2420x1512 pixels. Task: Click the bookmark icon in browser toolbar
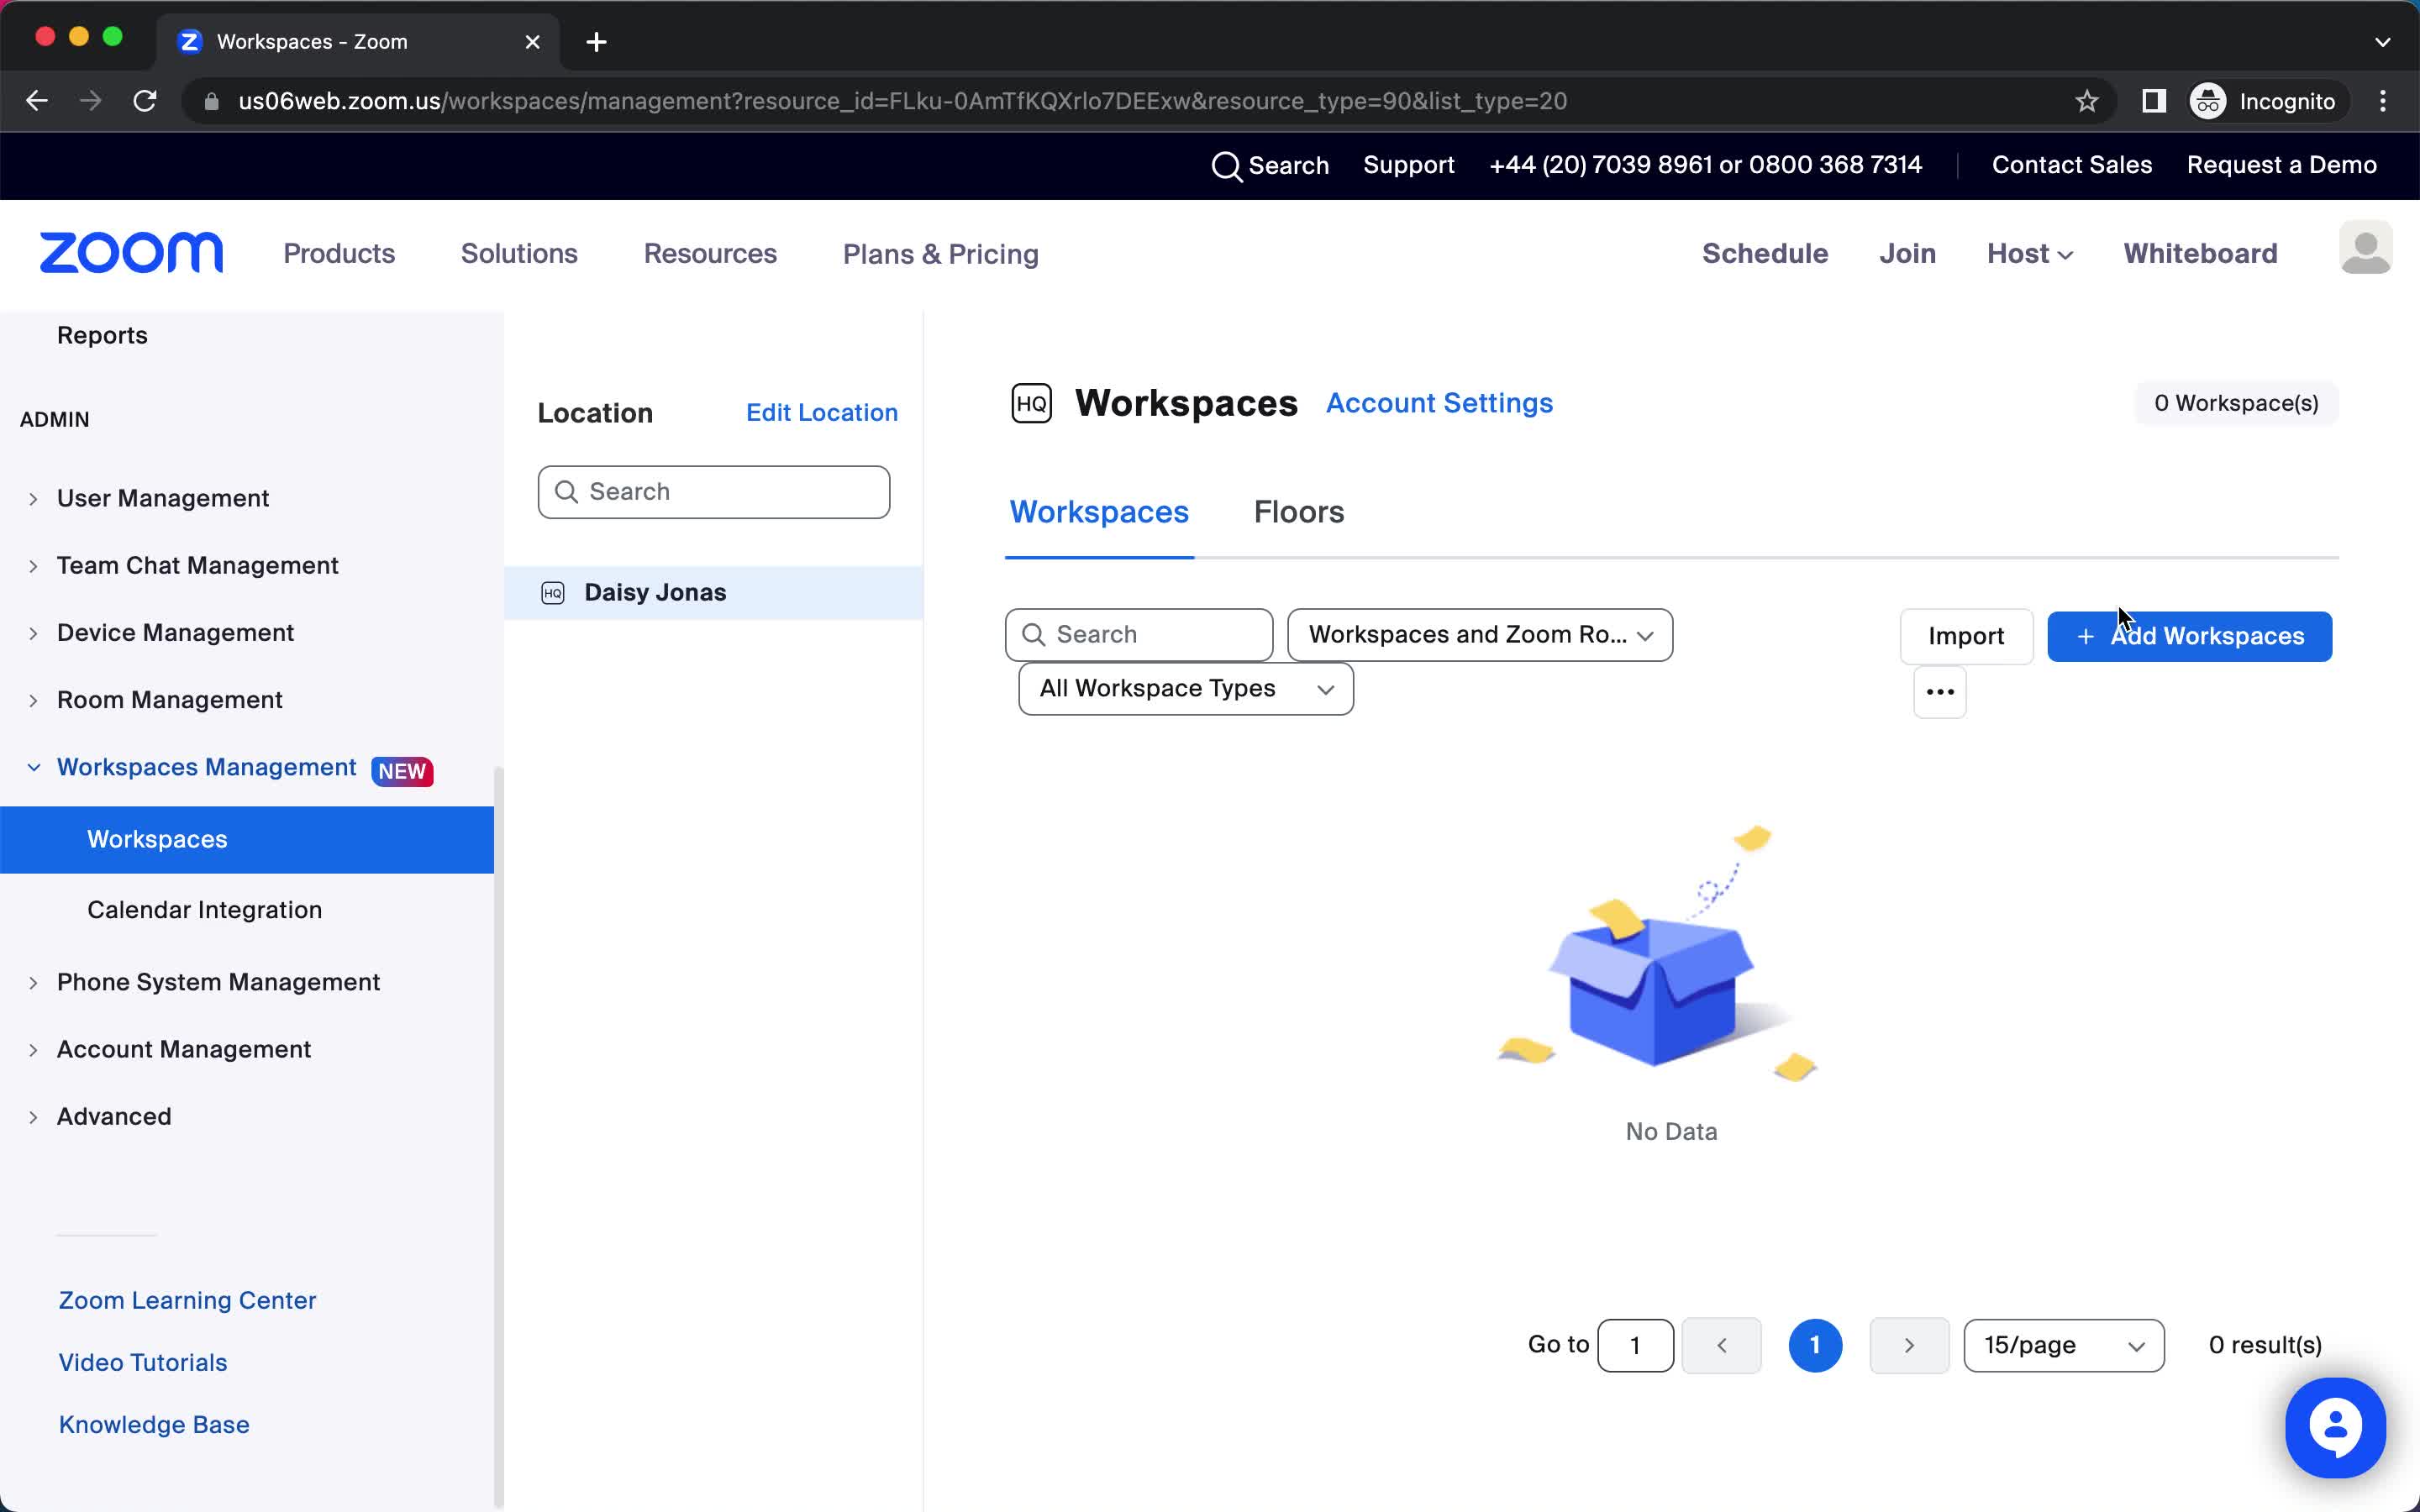(2087, 101)
